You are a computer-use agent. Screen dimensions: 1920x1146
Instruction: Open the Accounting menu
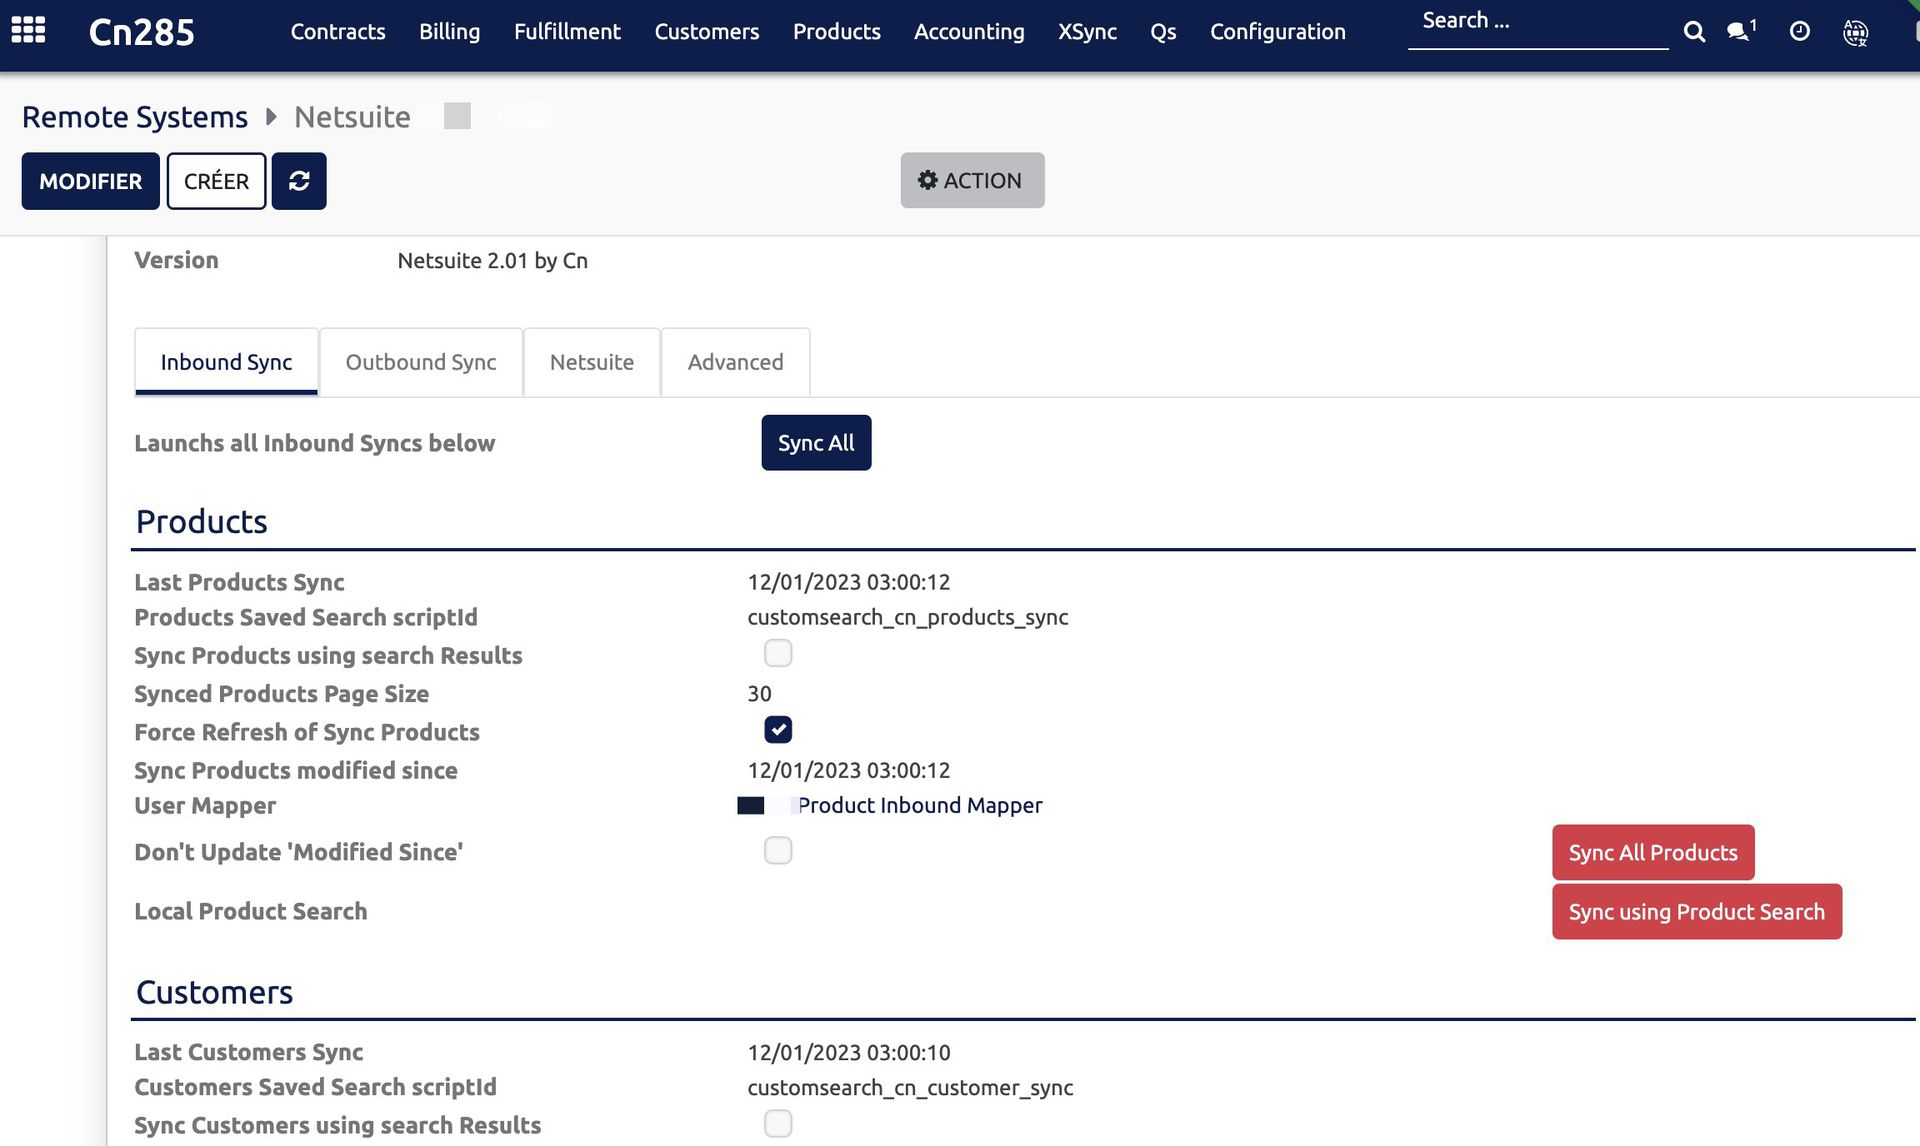pyautogui.click(x=969, y=31)
